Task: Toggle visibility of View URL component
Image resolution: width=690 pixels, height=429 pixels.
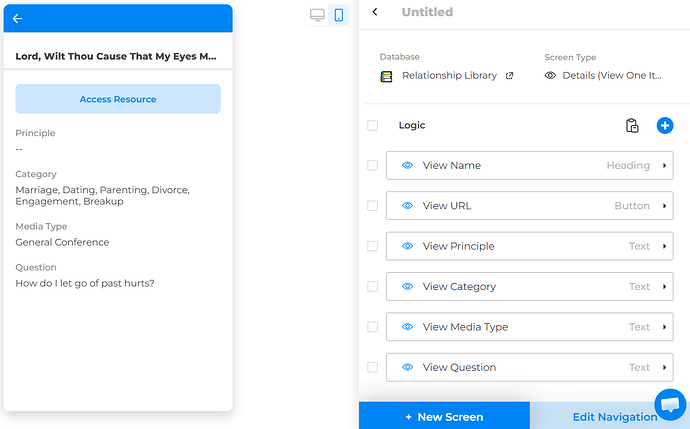Action: (x=407, y=205)
